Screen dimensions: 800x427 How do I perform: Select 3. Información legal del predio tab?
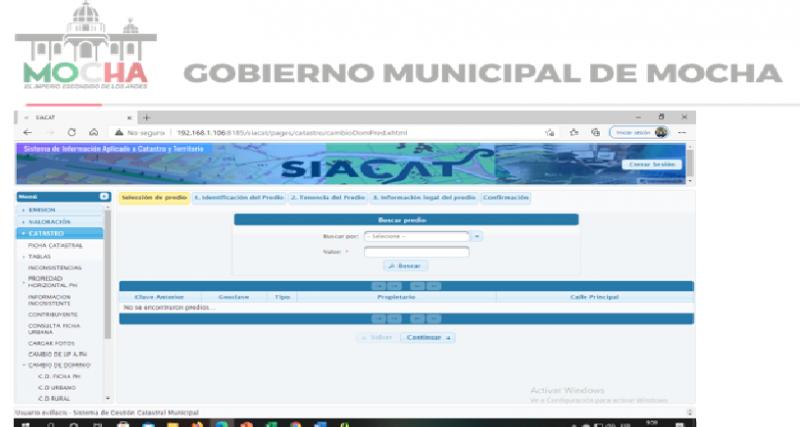click(423, 197)
